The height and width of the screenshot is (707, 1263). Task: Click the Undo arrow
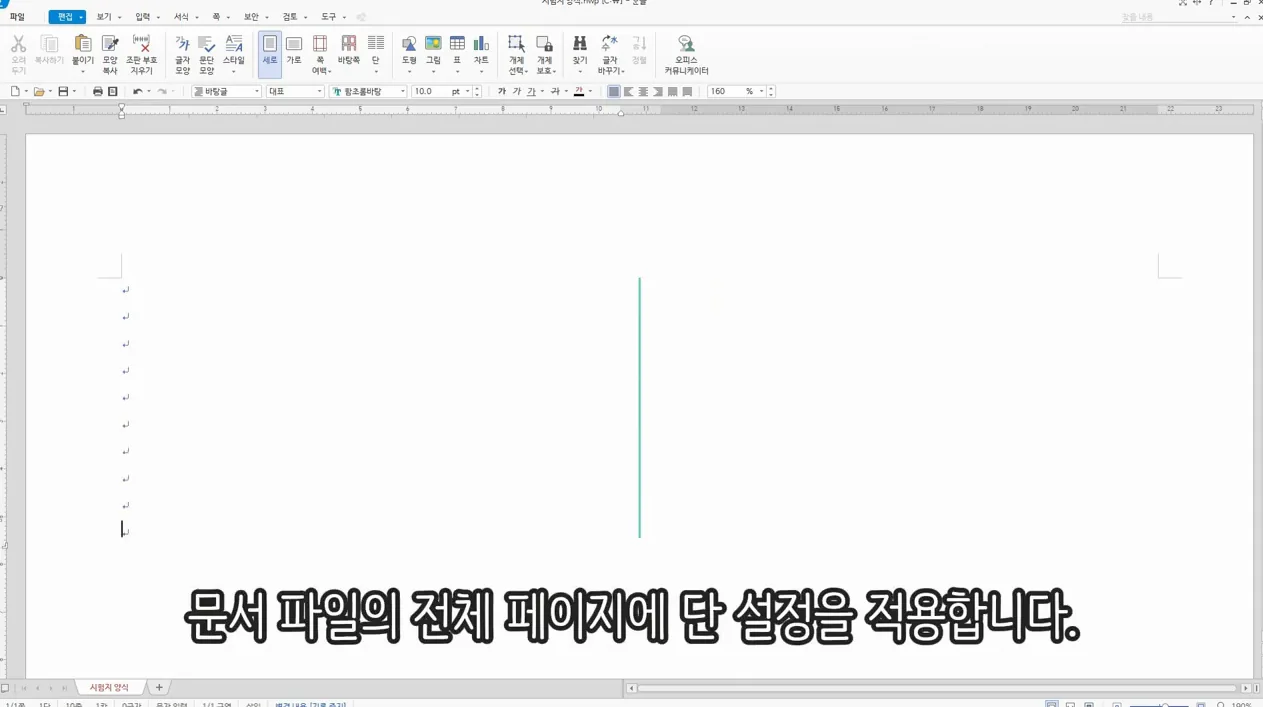pyautogui.click(x=138, y=91)
